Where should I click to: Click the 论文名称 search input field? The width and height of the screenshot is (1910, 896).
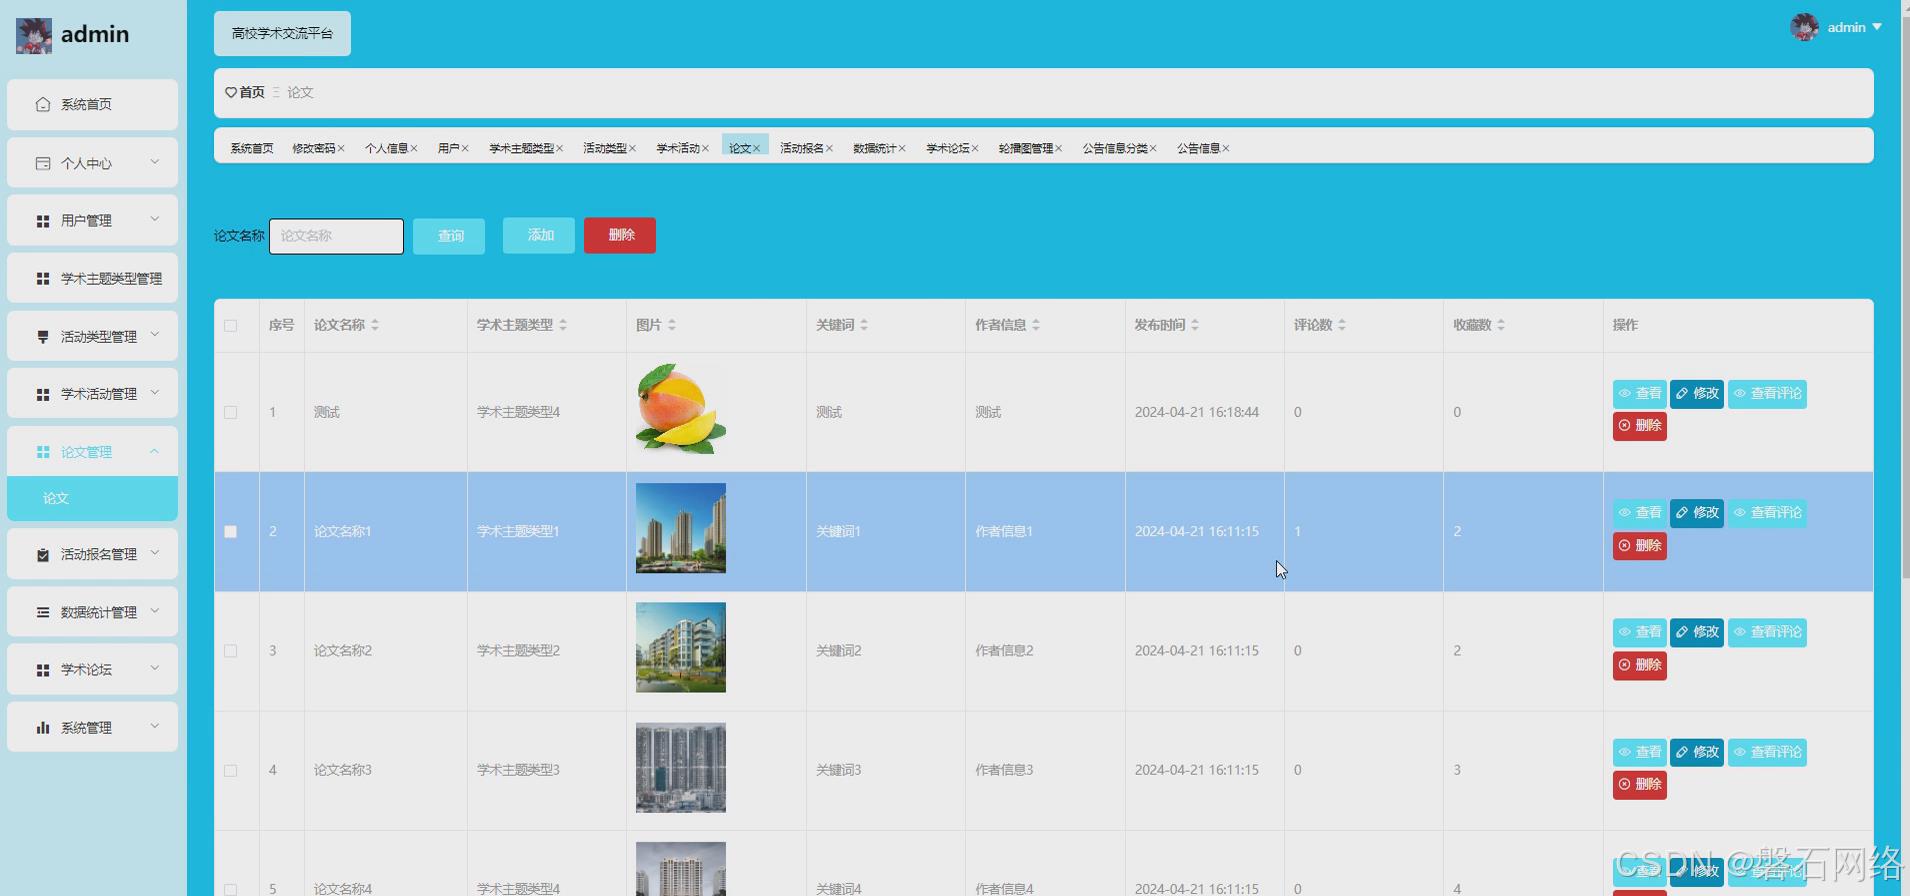point(336,236)
